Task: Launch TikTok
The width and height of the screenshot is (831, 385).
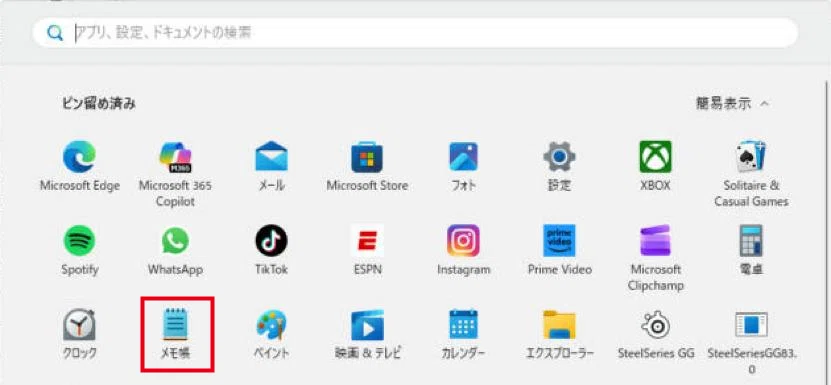Action: tap(271, 250)
